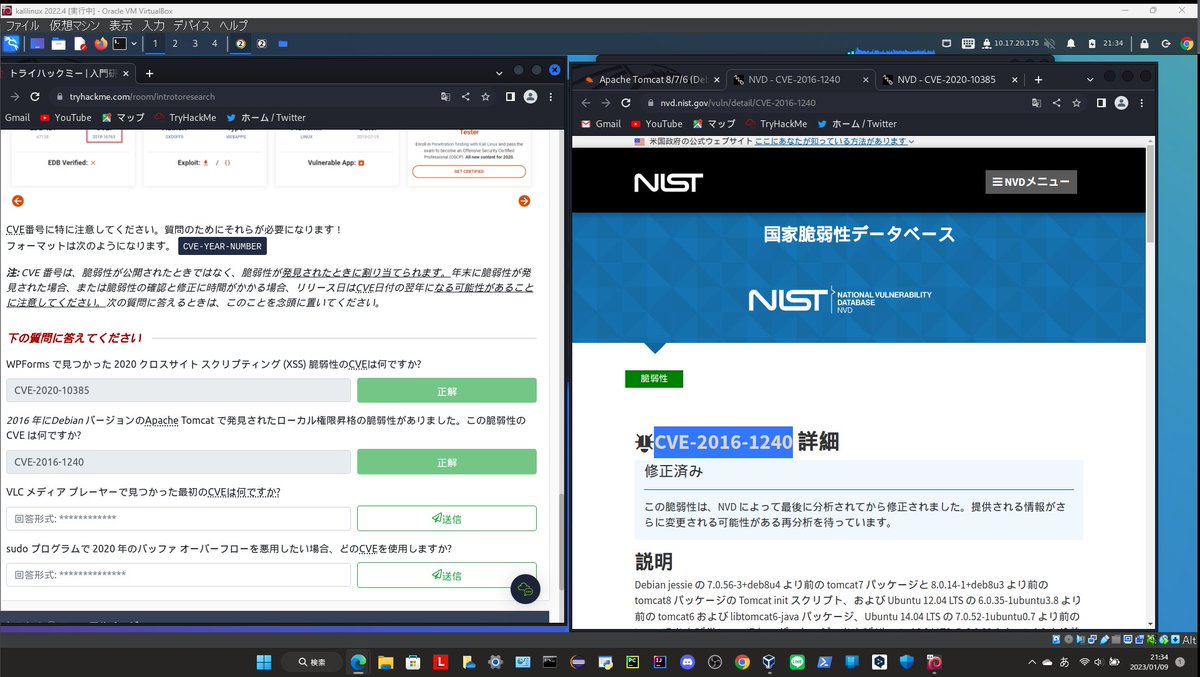Open the LINE app from the Windows taskbar
This screenshot has width=1200, height=677.
[x=797, y=662]
